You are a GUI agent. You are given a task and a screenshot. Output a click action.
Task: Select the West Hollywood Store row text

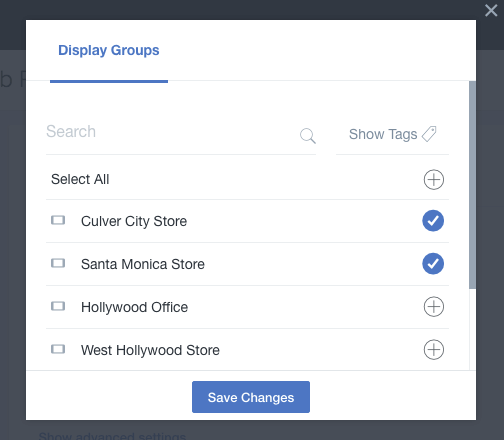[x=150, y=350]
